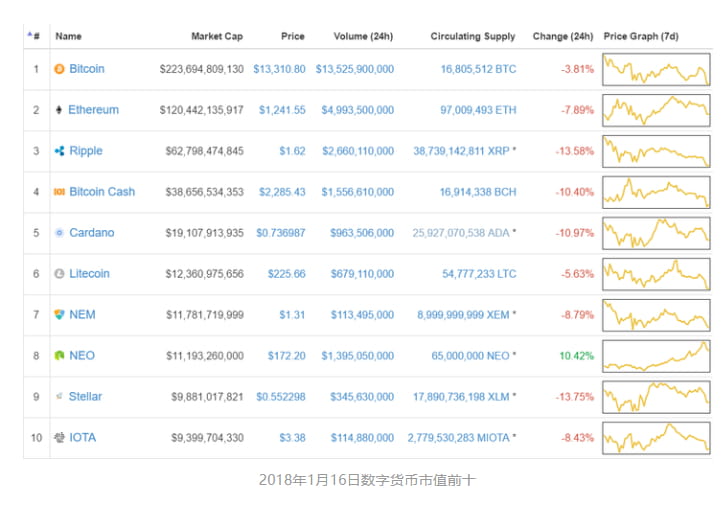The width and height of the screenshot is (726, 530).
Task: Click NEM's 7-day price graph thumbnail
Action: click(656, 315)
